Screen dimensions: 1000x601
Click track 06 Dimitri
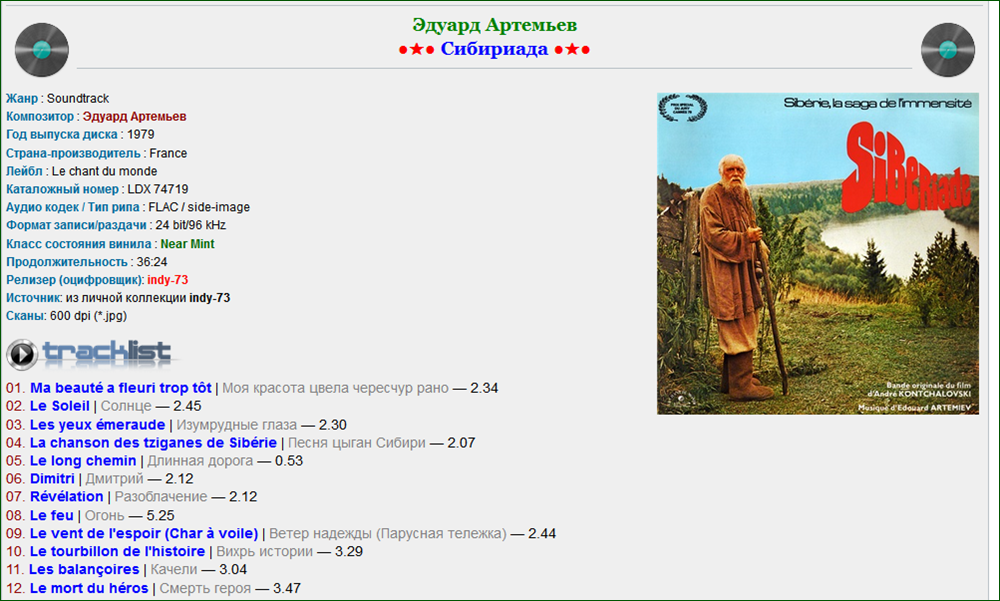[x=52, y=479]
